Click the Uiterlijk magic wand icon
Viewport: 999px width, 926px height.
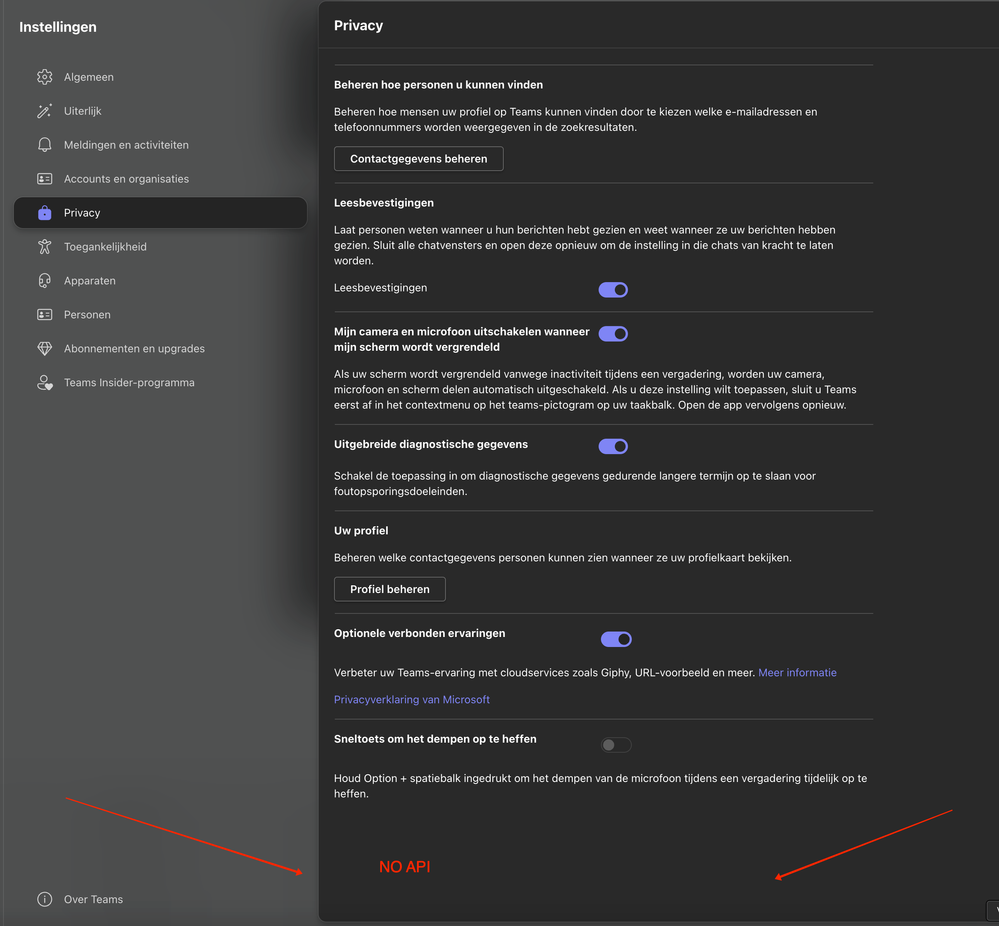coord(45,111)
